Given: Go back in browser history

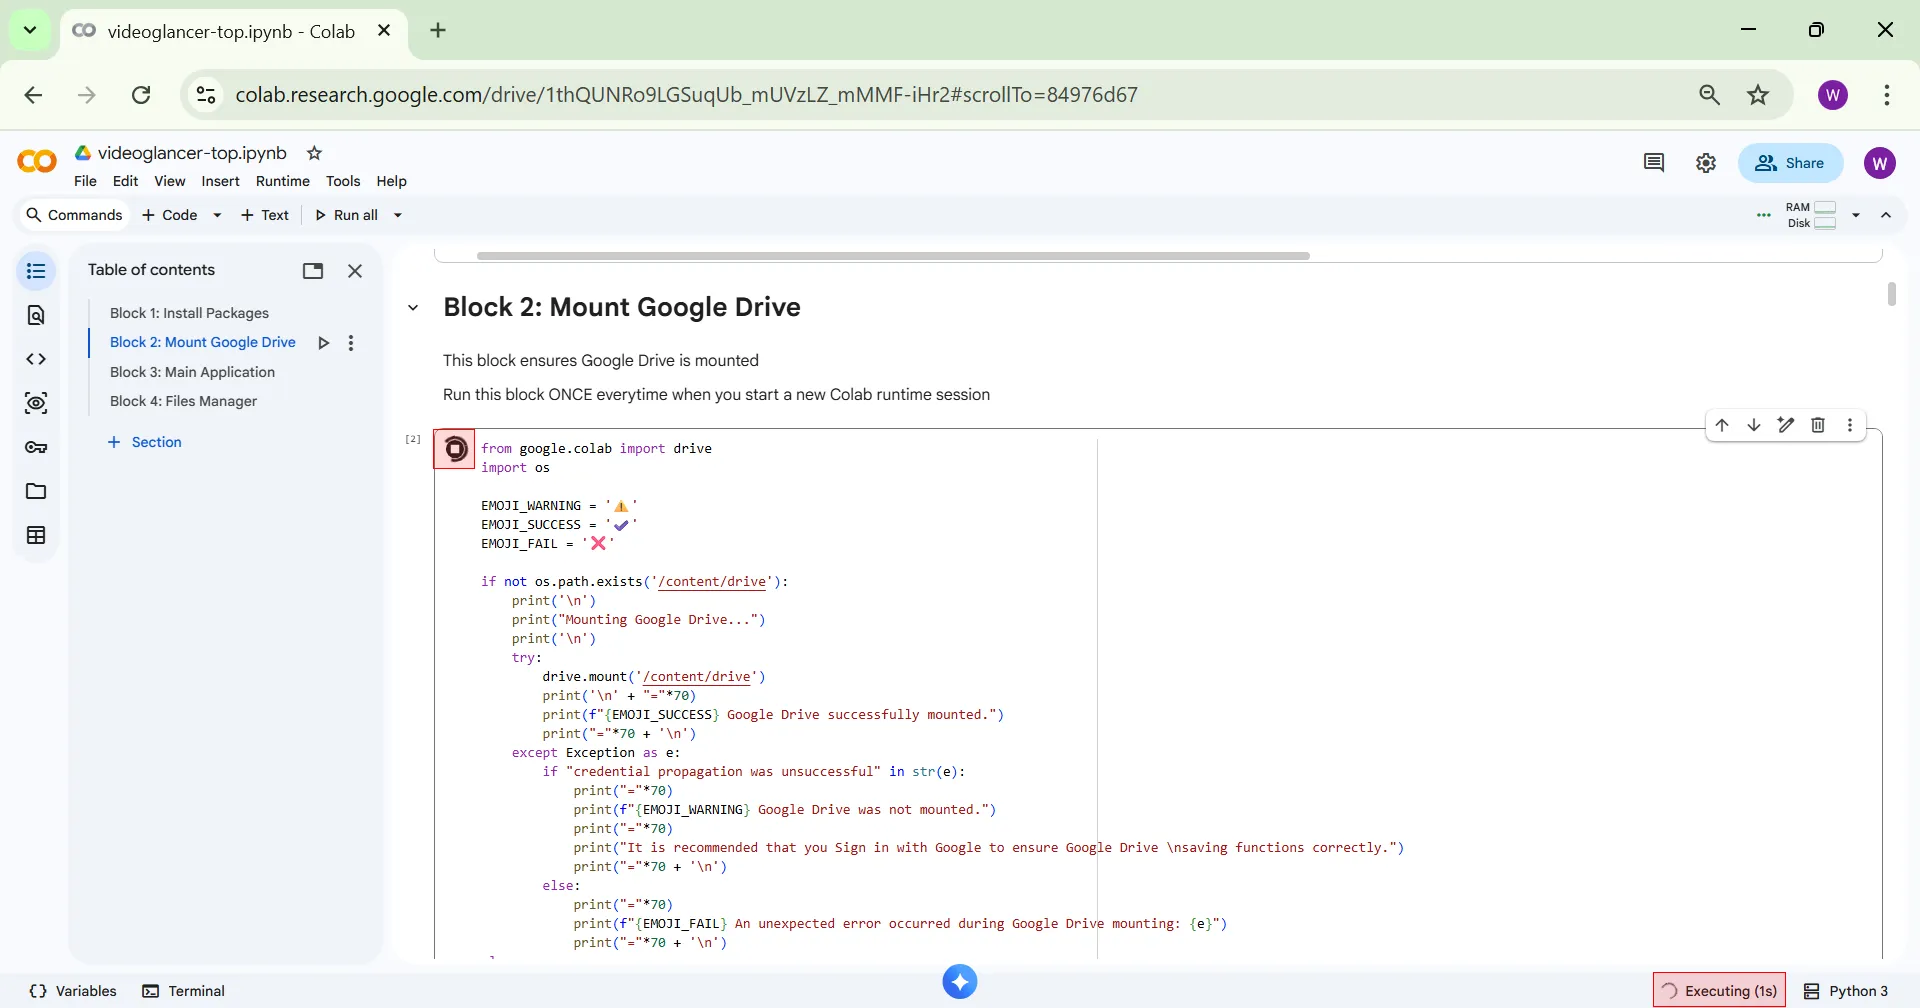Looking at the screenshot, I should pos(33,95).
